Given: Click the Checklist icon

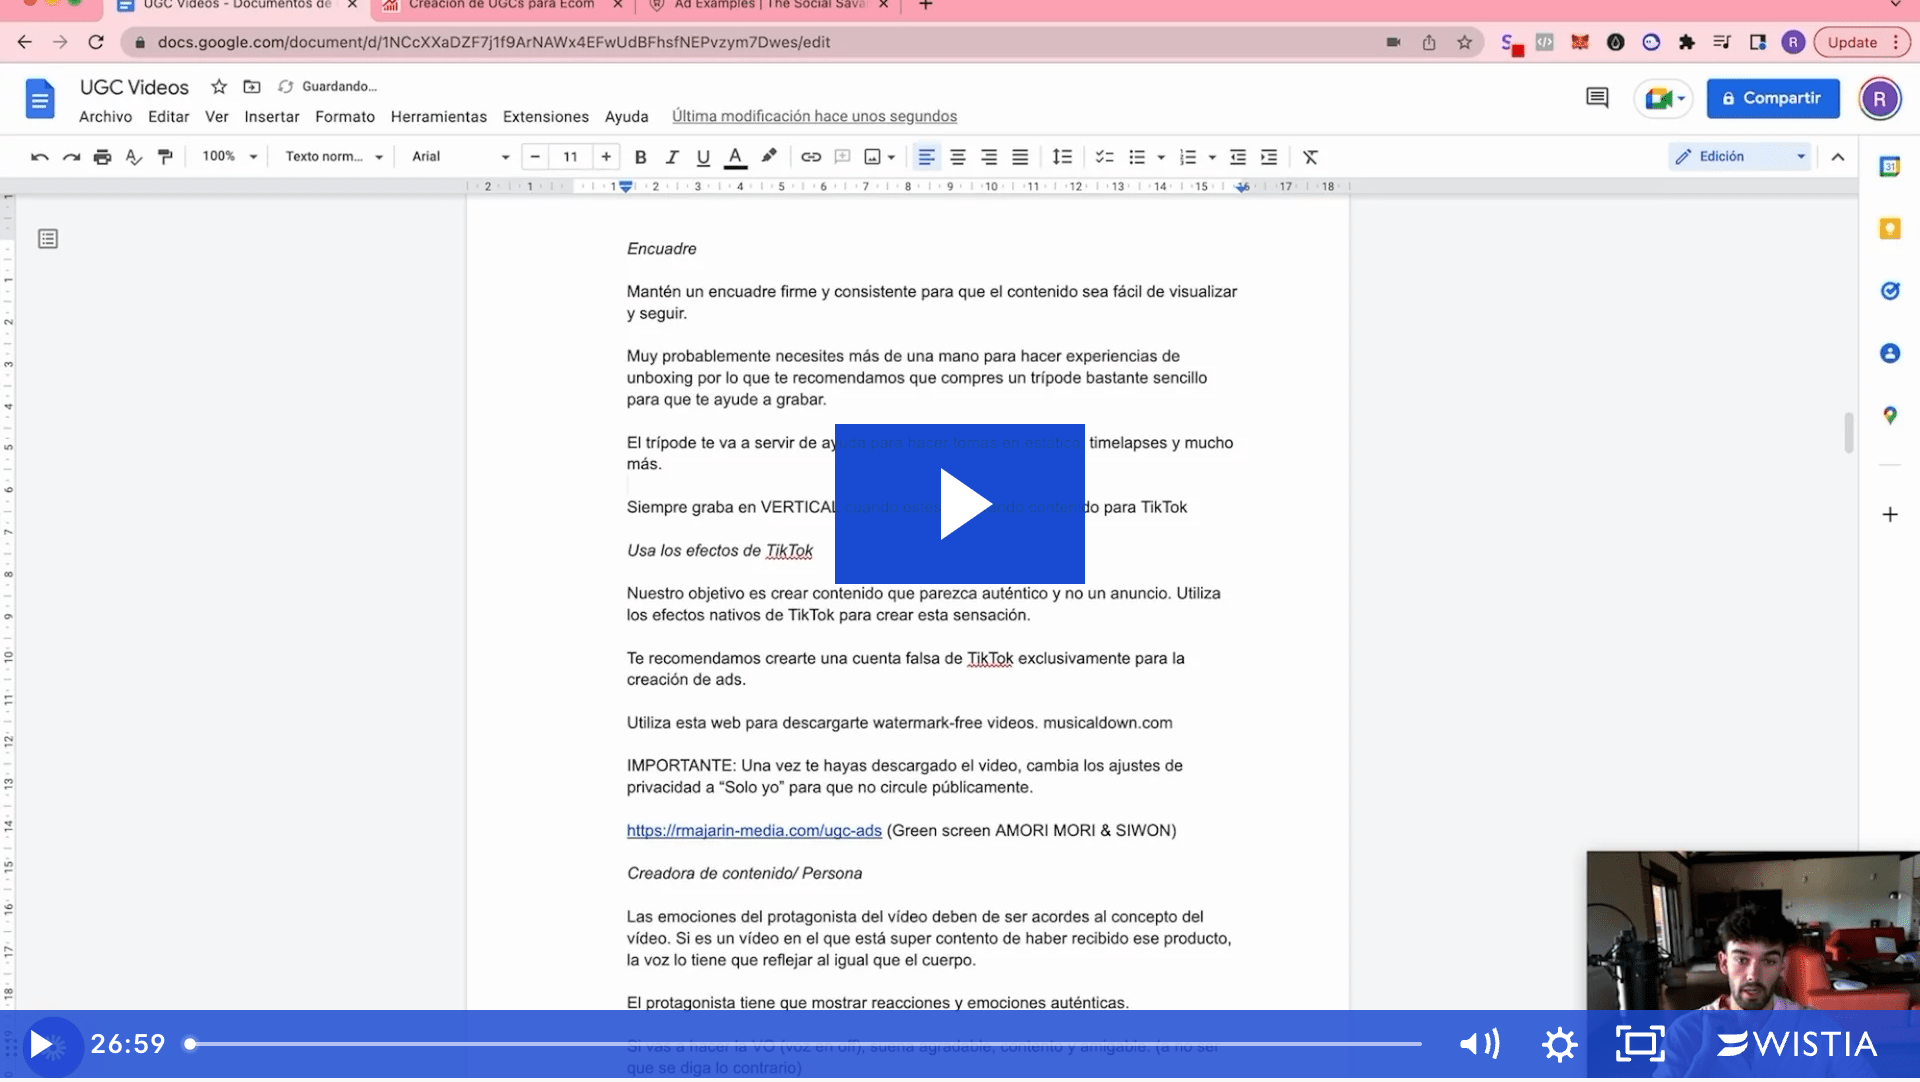Looking at the screenshot, I should tap(1104, 157).
